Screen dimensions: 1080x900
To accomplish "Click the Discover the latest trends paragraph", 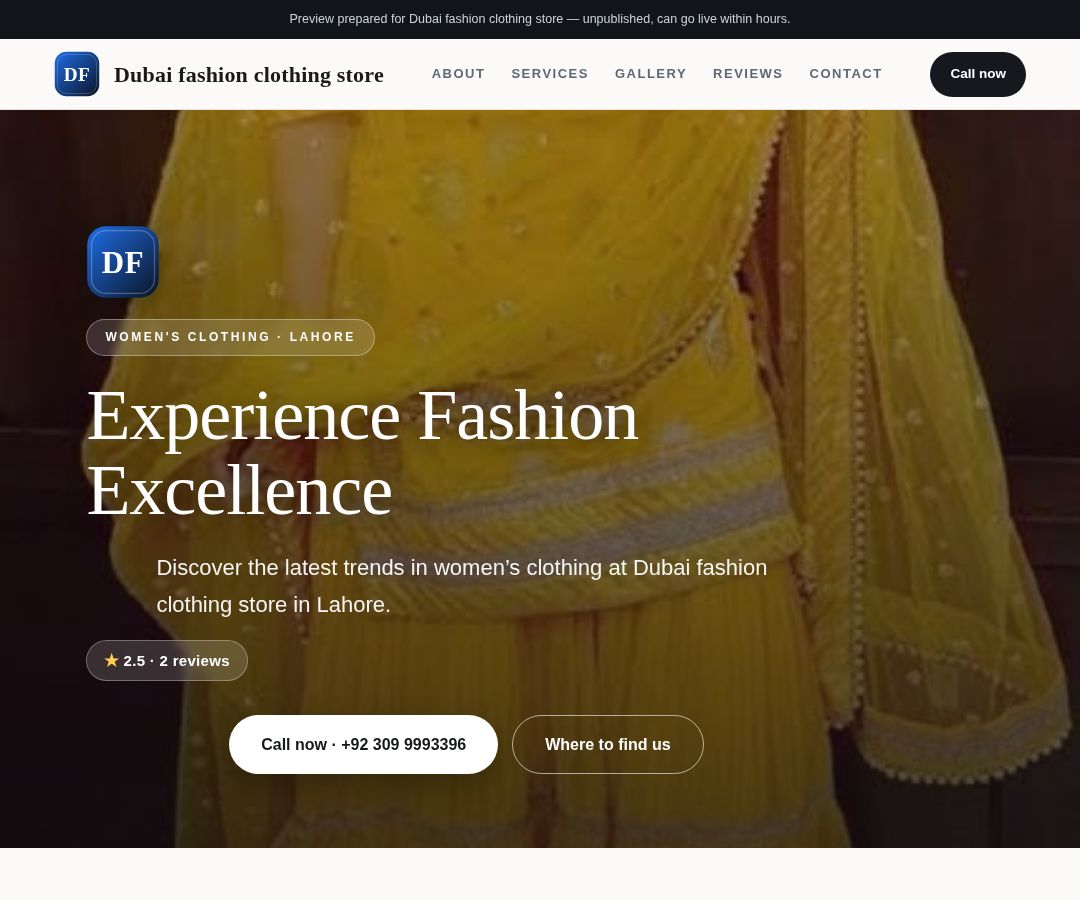I will click(461, 586).
